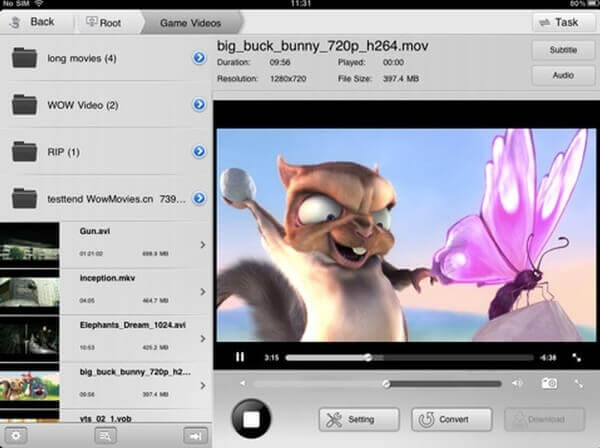Click the WiFi status icon

(x=39, y=3)
